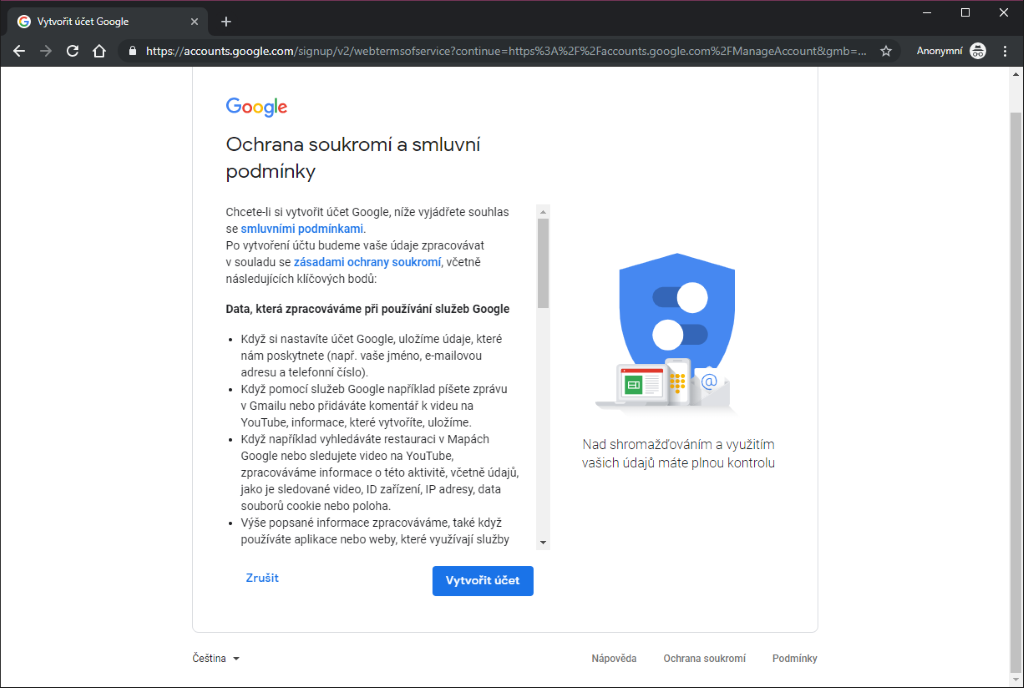Open a new tab with the plus button
The image size is (1024, 688).
pos(226,22)
